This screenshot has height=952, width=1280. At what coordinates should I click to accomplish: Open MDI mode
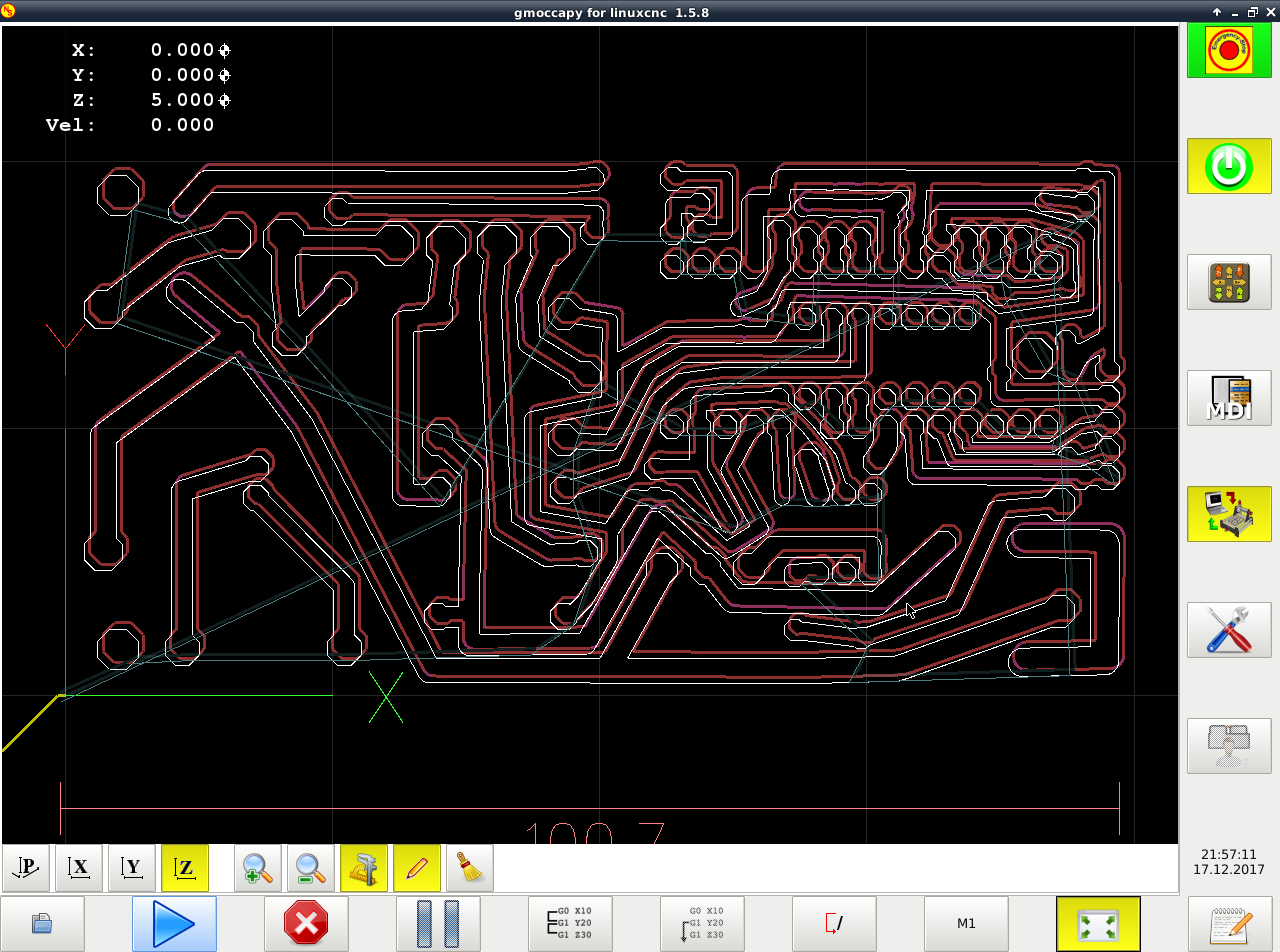pyautogui.click(x=1229, y=398)
